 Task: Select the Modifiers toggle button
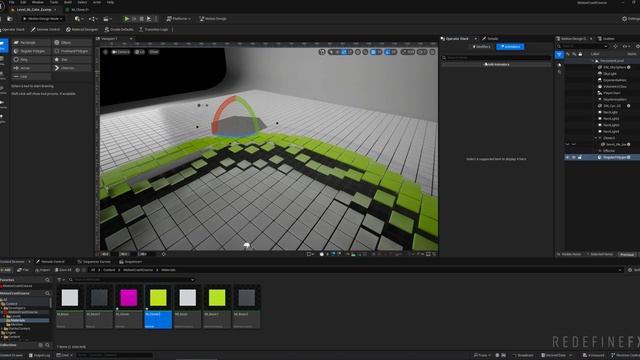tap(482, 47)
